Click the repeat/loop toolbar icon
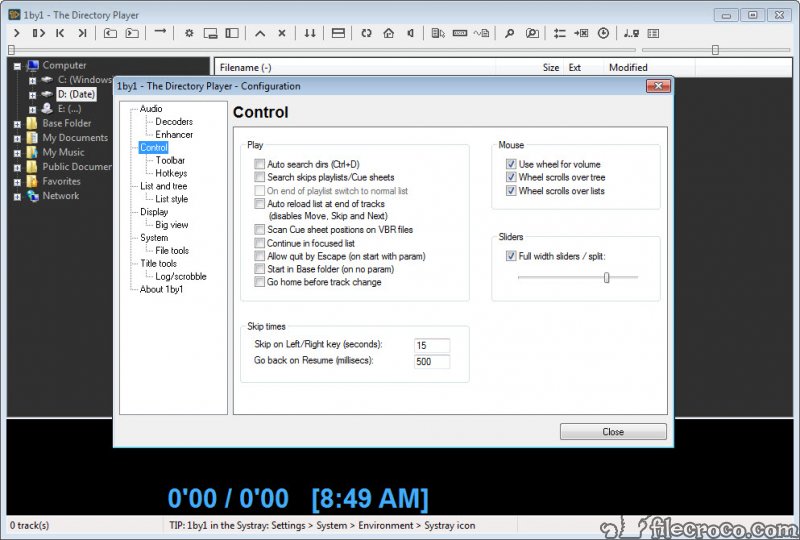Screen dimensions: 800x540 tap(366, 33)
